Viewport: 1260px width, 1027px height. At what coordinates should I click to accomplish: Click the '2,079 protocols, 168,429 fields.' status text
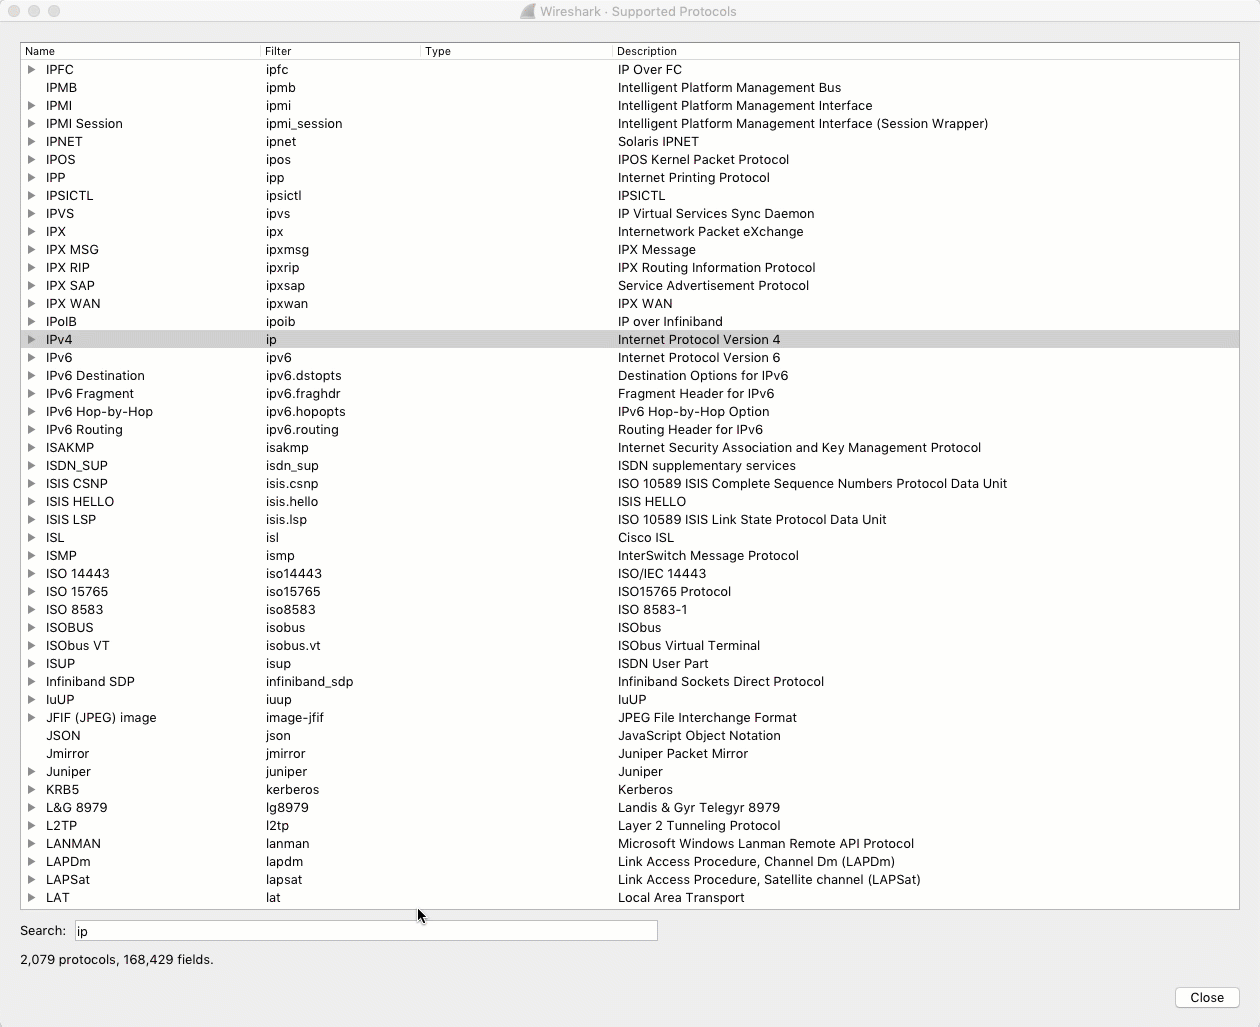pyautogui.click(x=117, y=959)
